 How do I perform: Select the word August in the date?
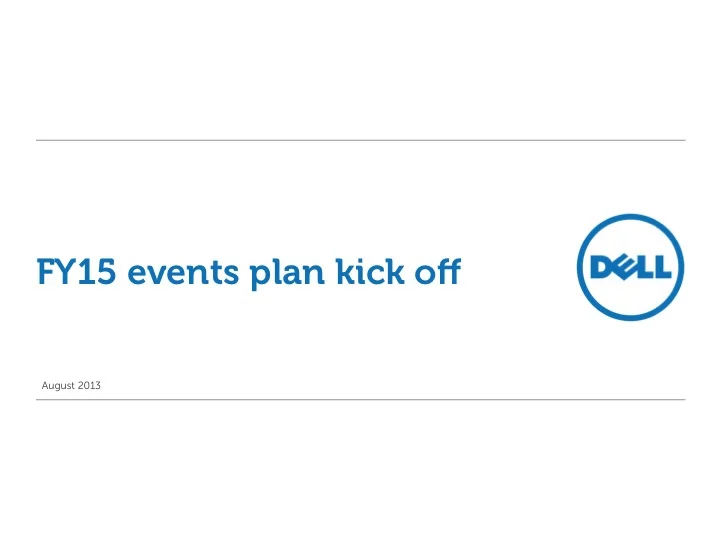pyautogui.click(x=58, y=386)
